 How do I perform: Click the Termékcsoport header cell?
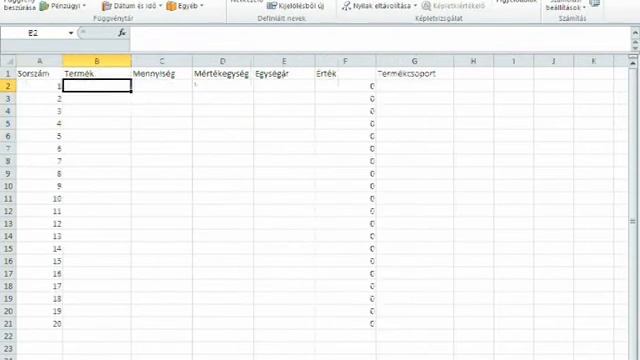[x=414, y=73]
